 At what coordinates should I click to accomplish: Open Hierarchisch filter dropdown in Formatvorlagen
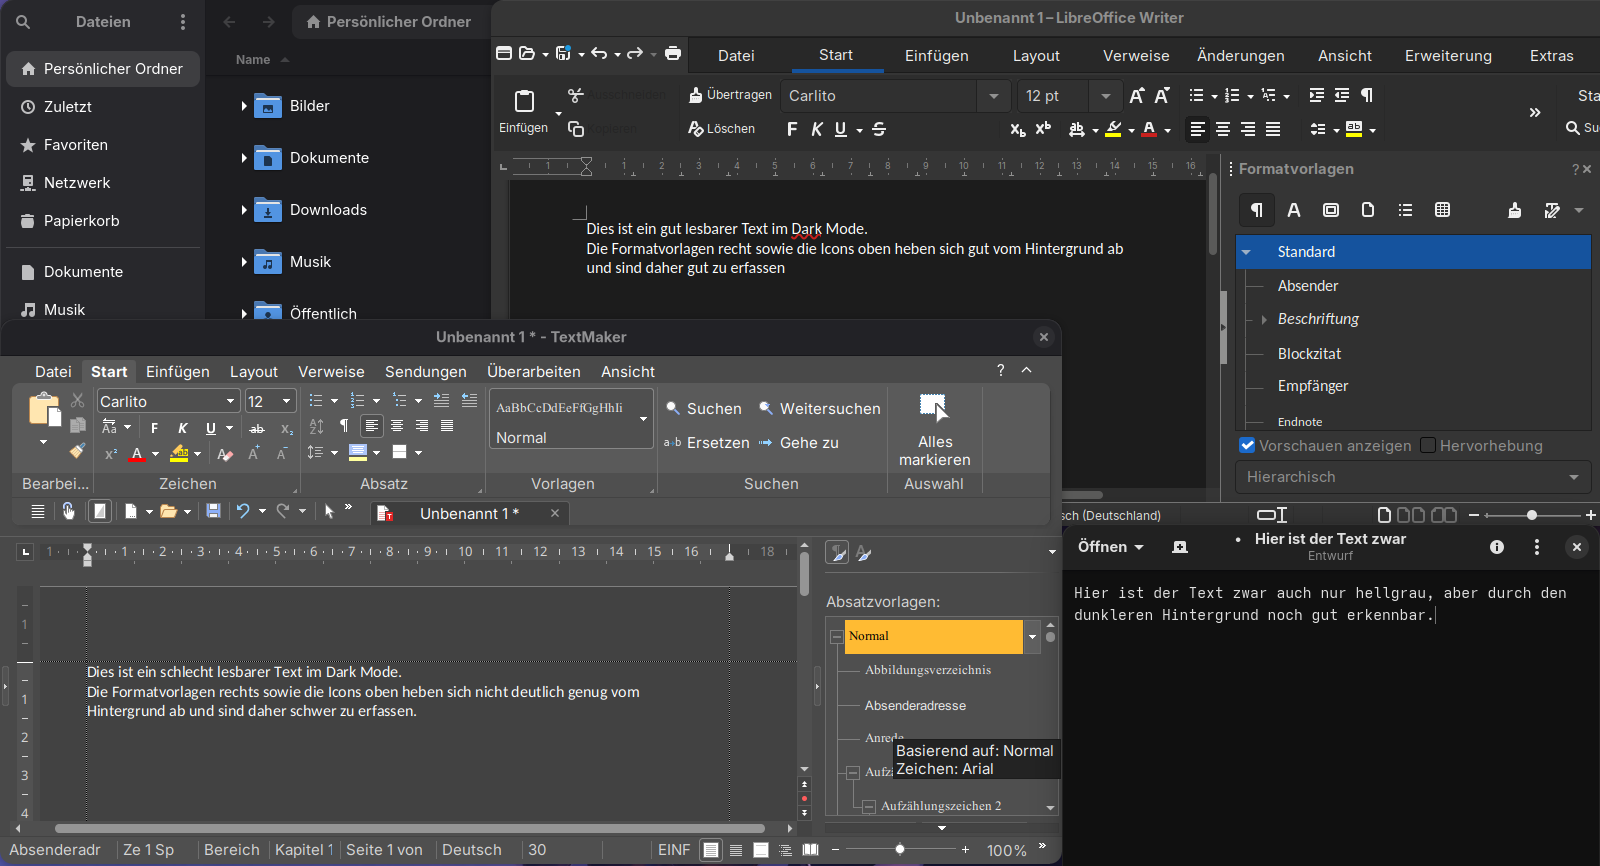point(1413,477)
